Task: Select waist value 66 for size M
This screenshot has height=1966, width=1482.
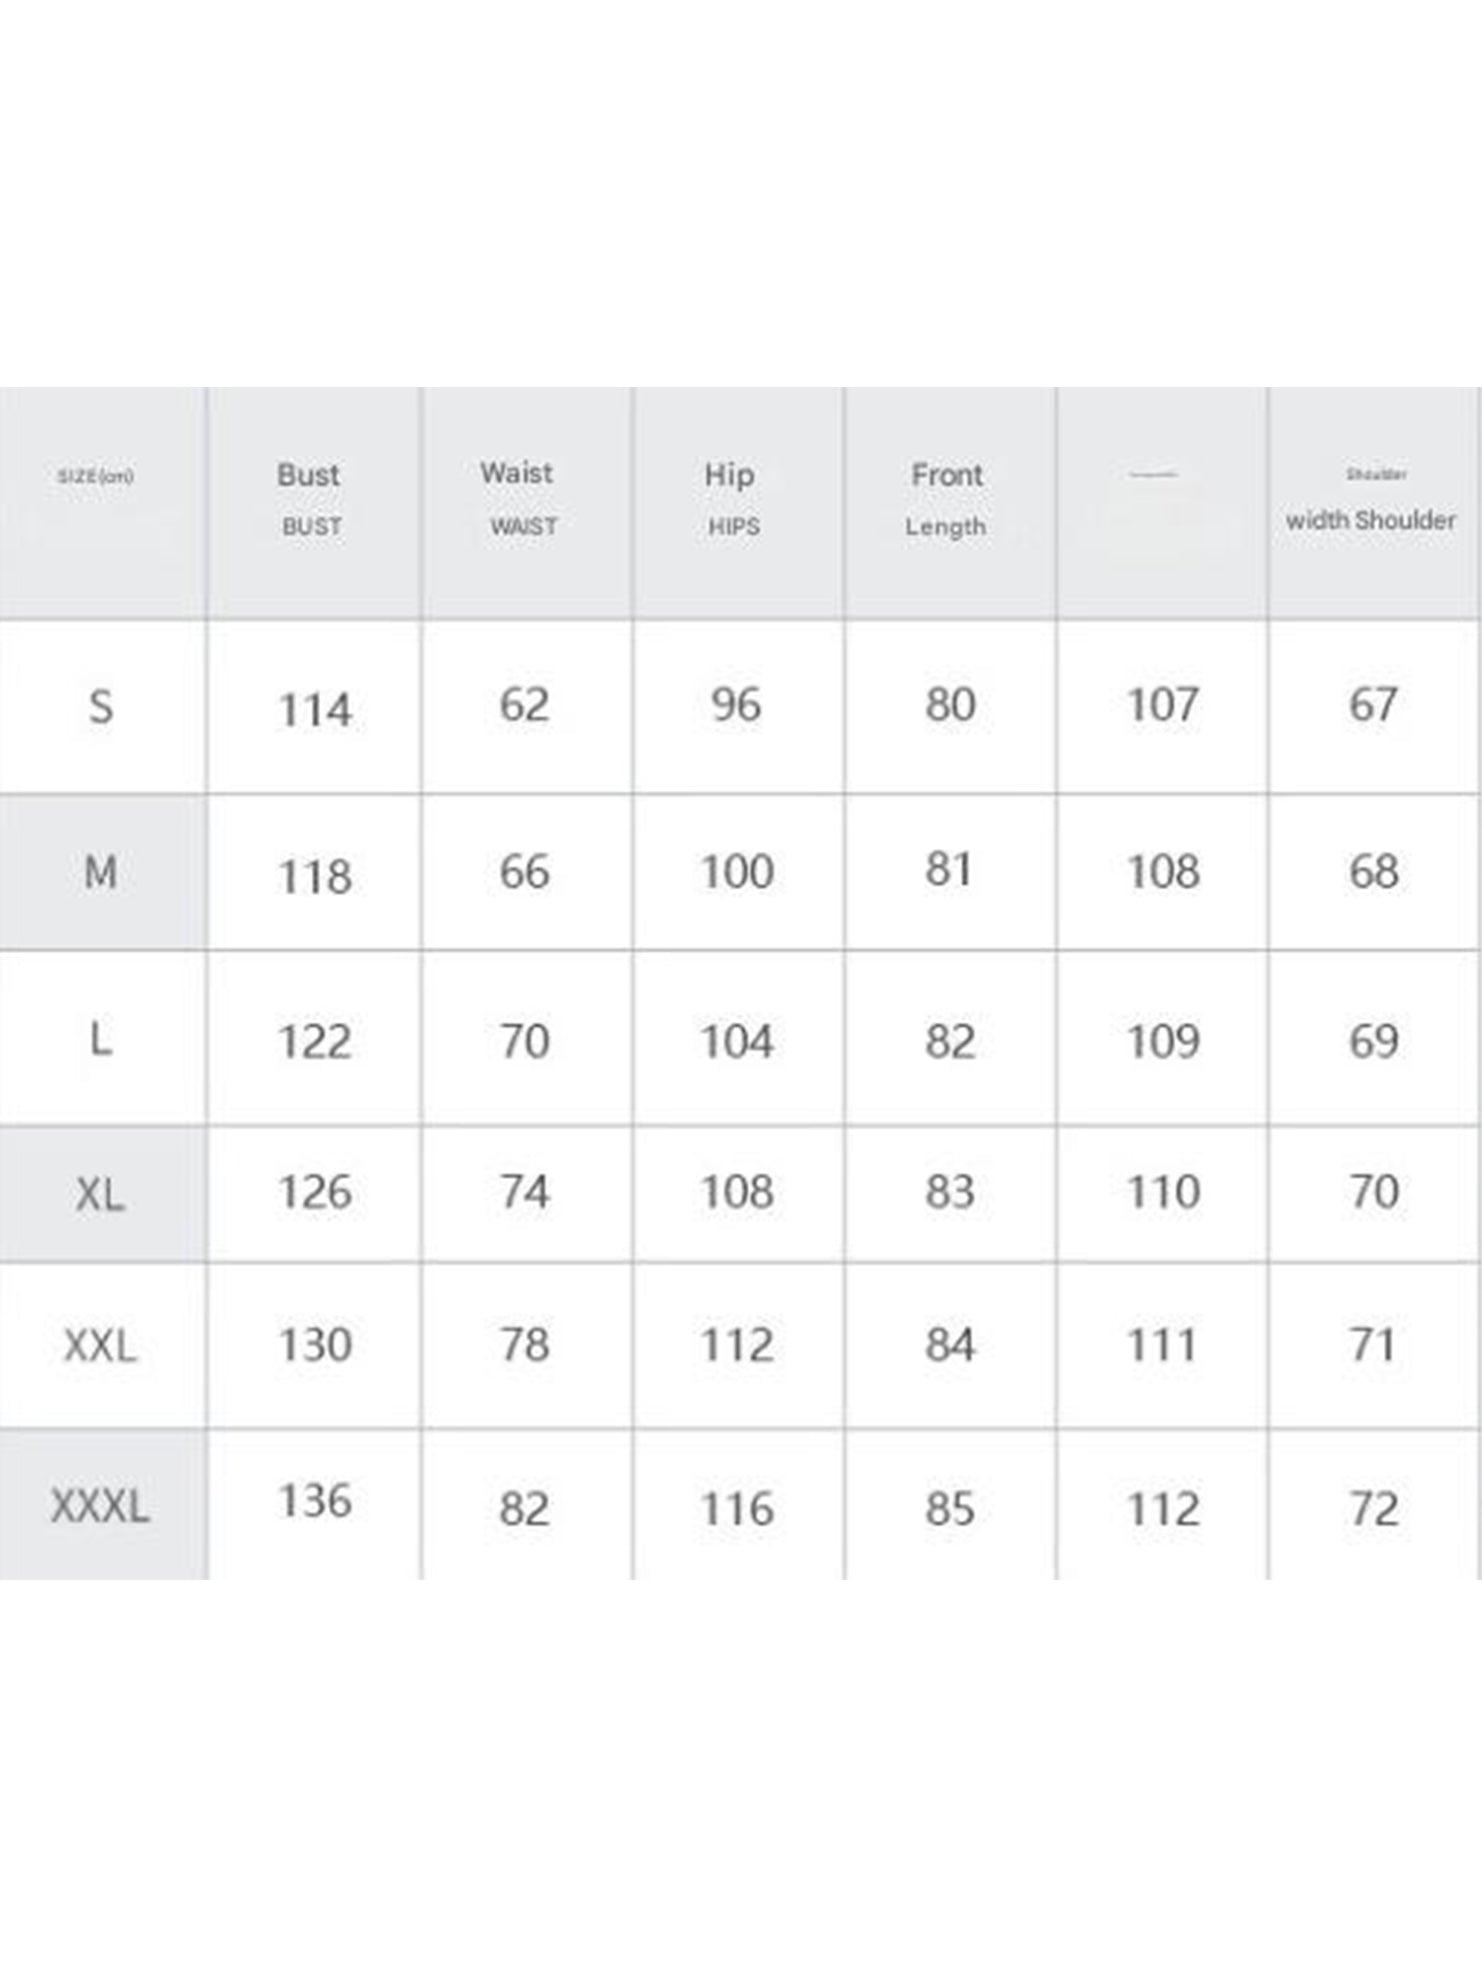Action: pyautogui.click(x=525, y=872)
